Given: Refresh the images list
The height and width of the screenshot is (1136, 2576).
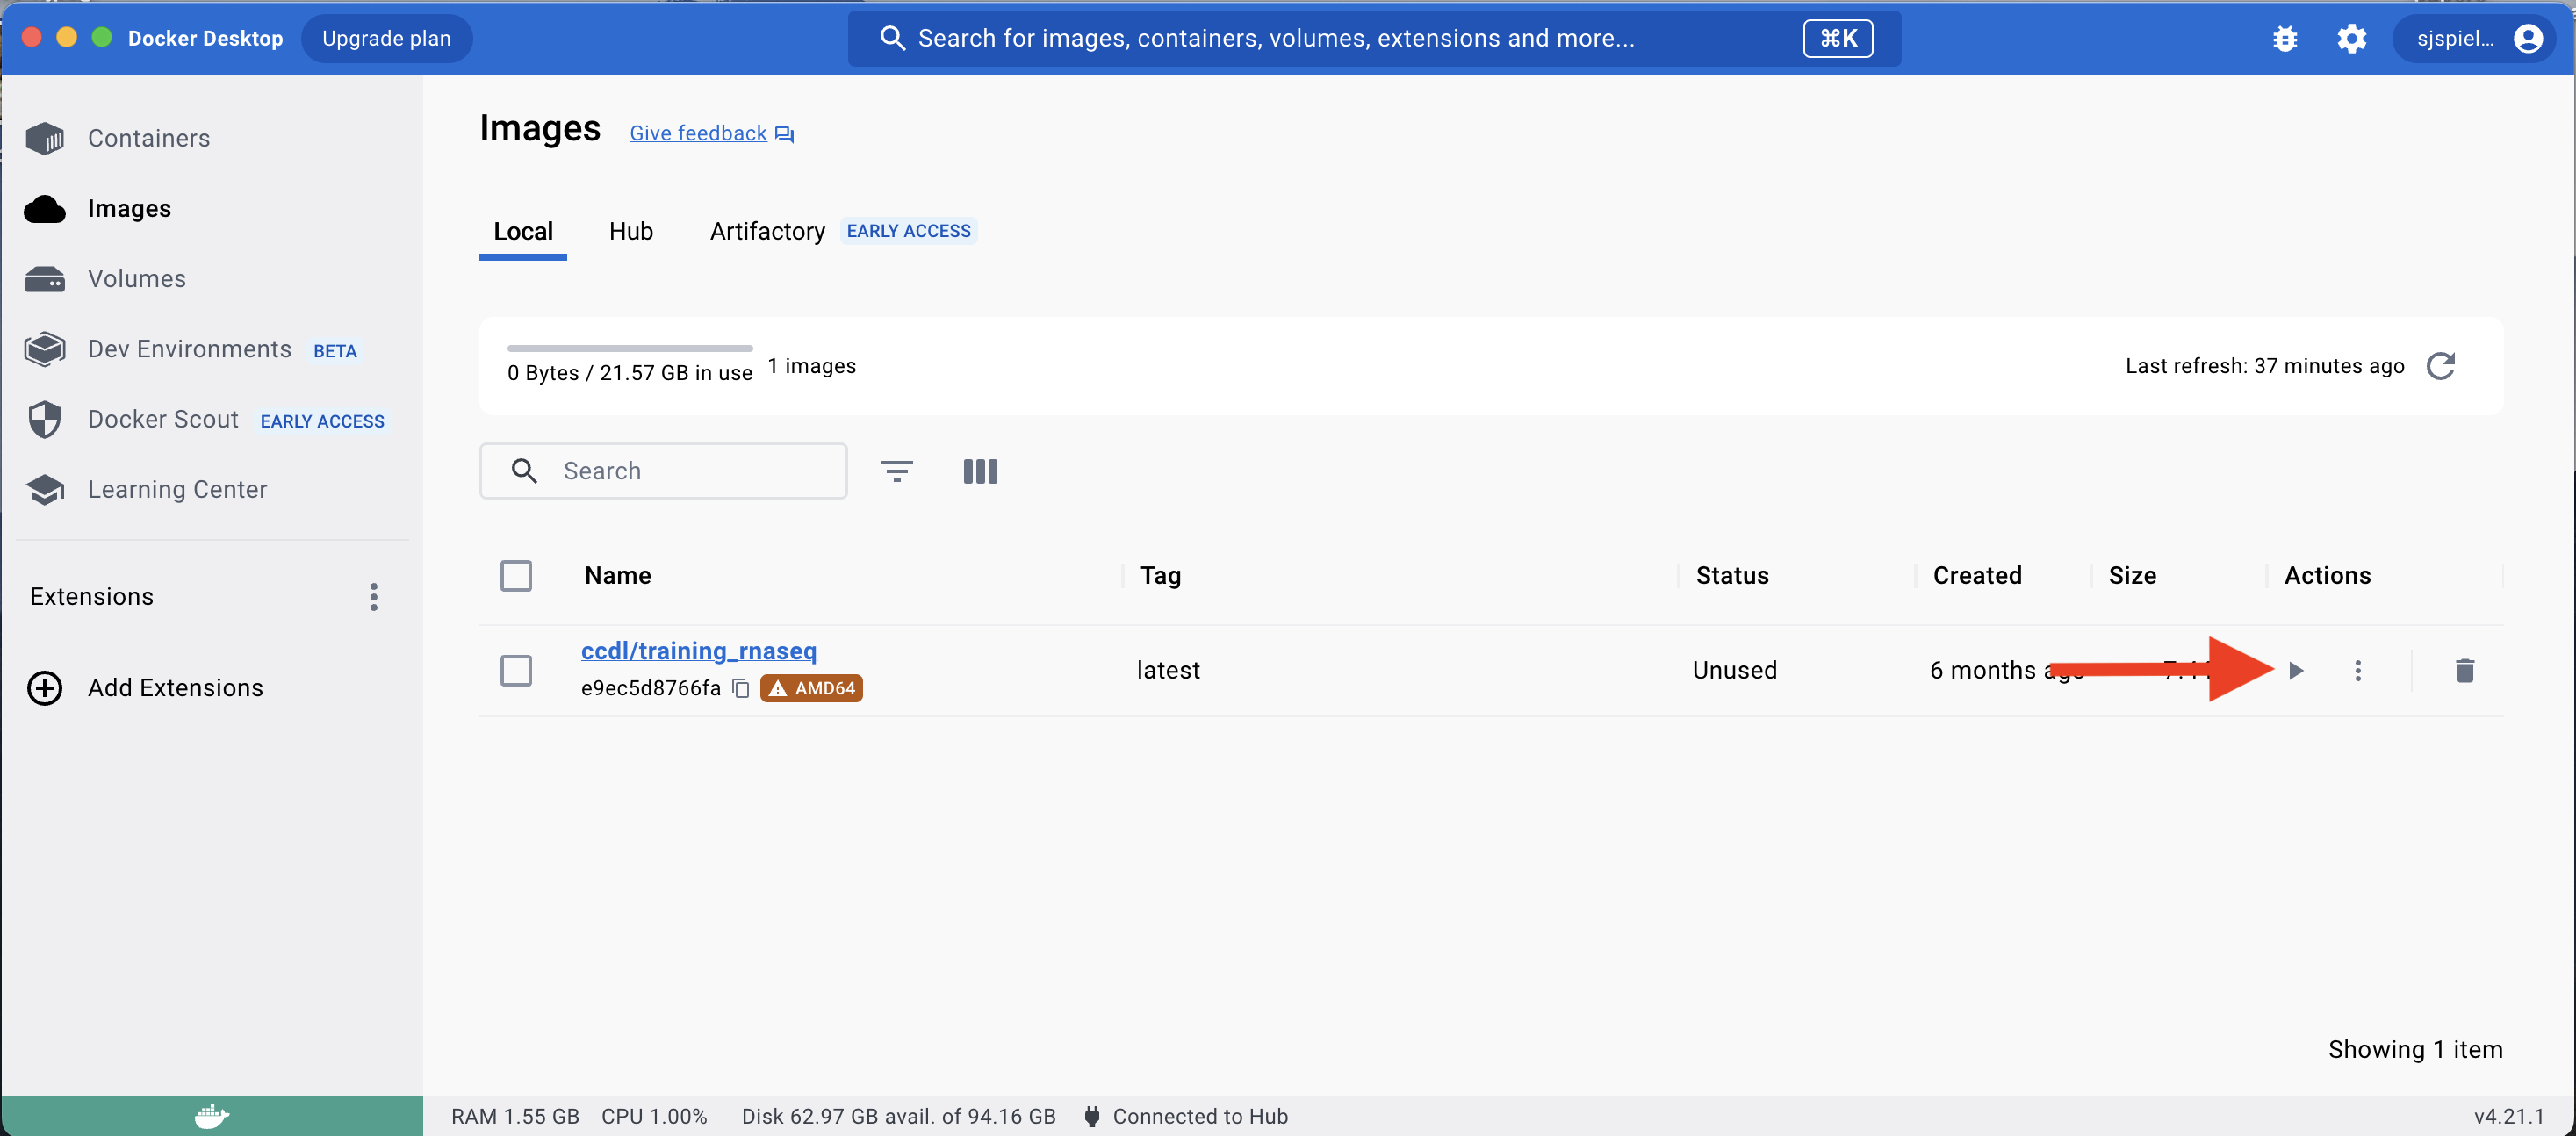Looking at the screenshot, I should [x=2440, y=366].
